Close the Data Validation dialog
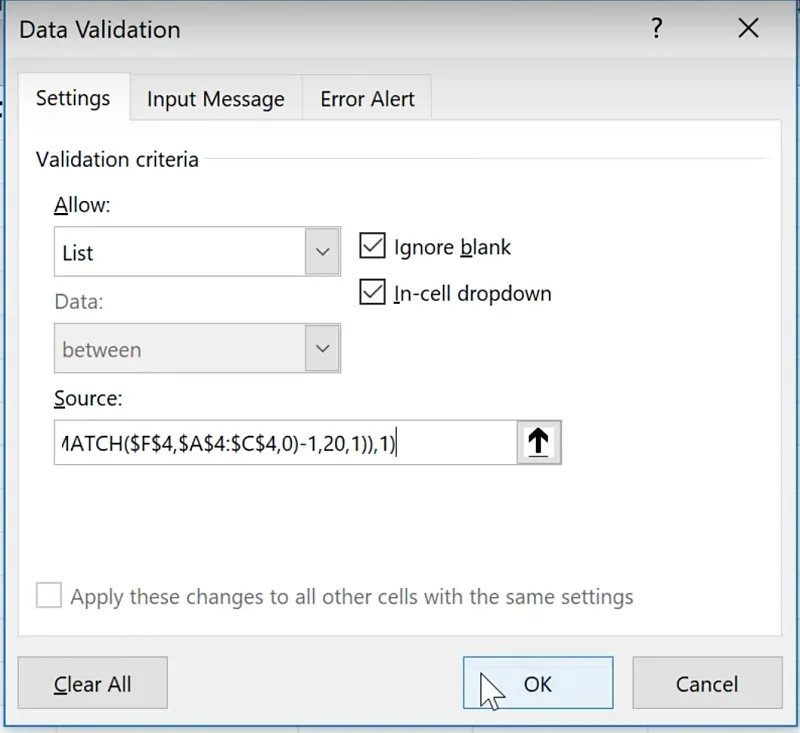The image size is (800, 733). (748, 29)
